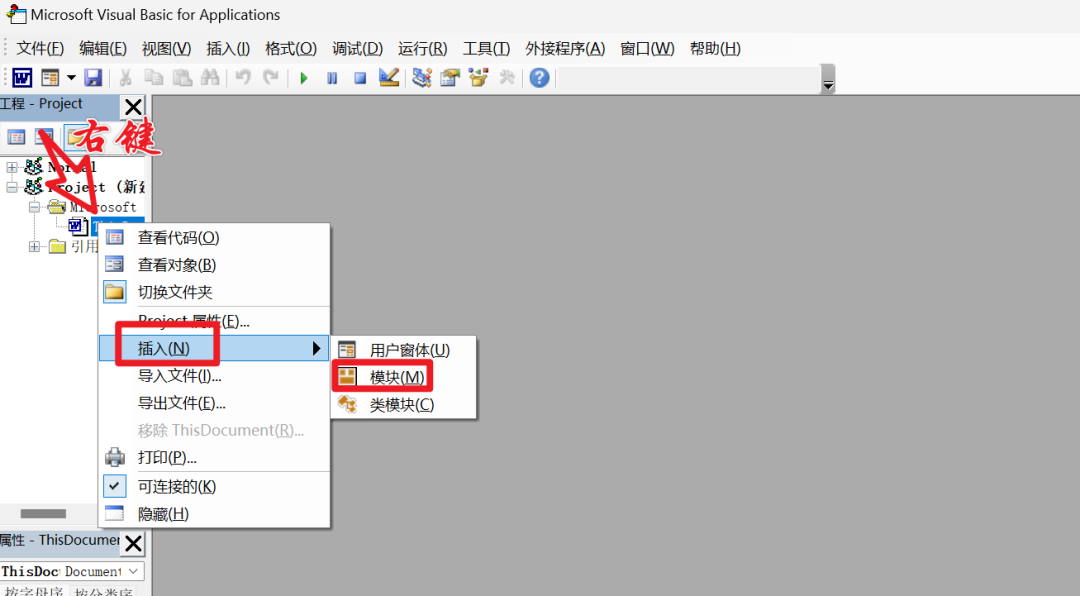Open the 格式(O) menu
Image resolution: width=1080 pixels, height=596 pixels.
tap(291, 49)
